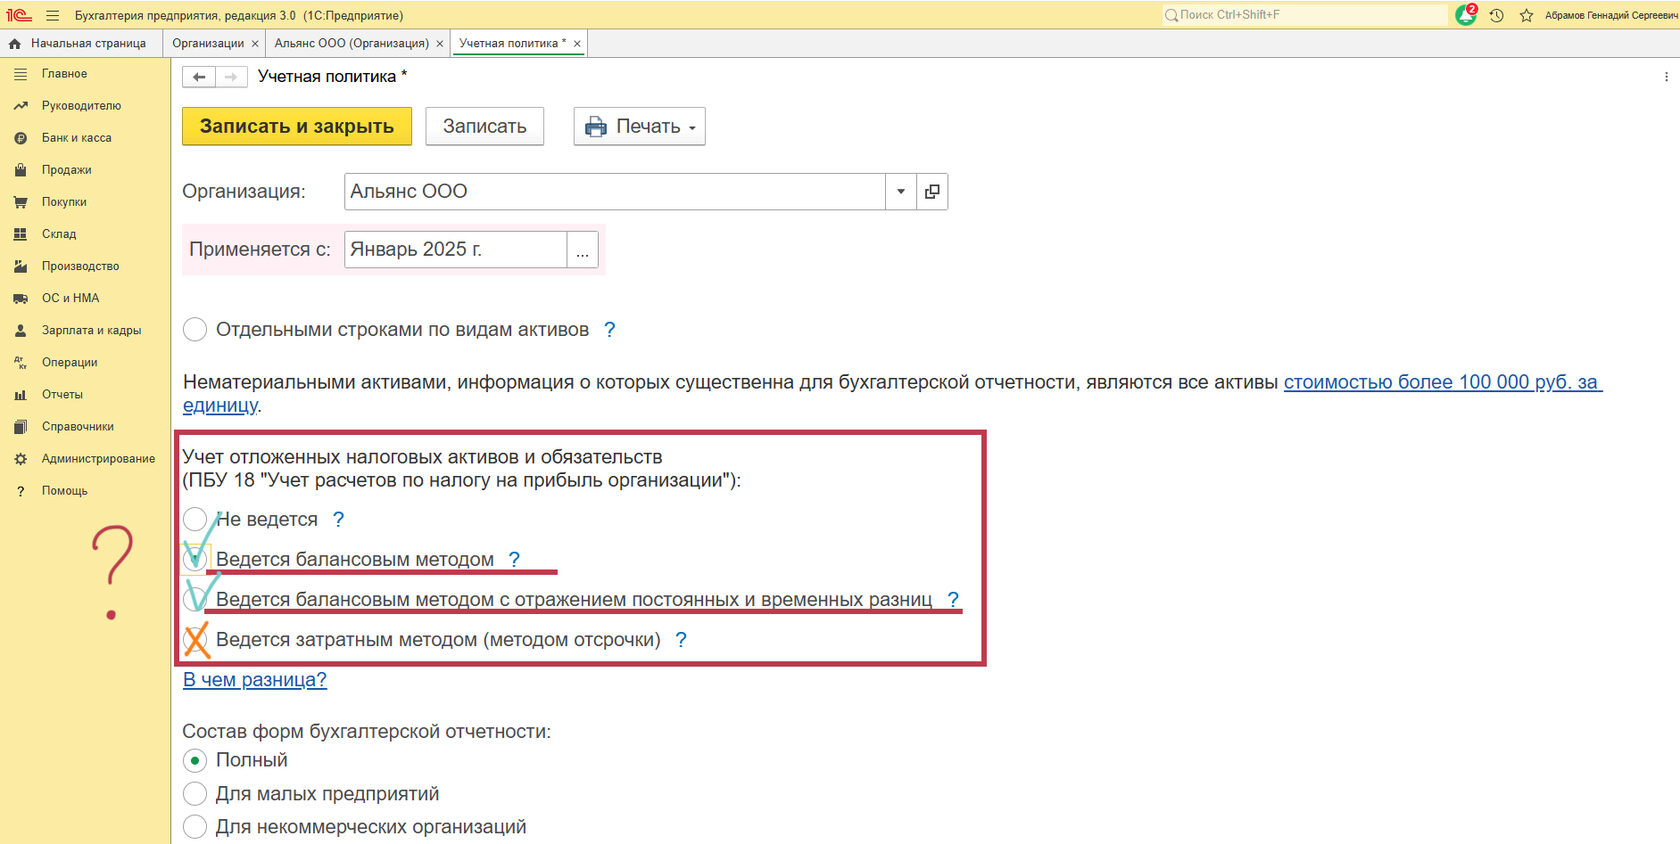Open help for 'Не ведется' option
The width and height of the screenshot is (1680, 844).
[338, 520]
